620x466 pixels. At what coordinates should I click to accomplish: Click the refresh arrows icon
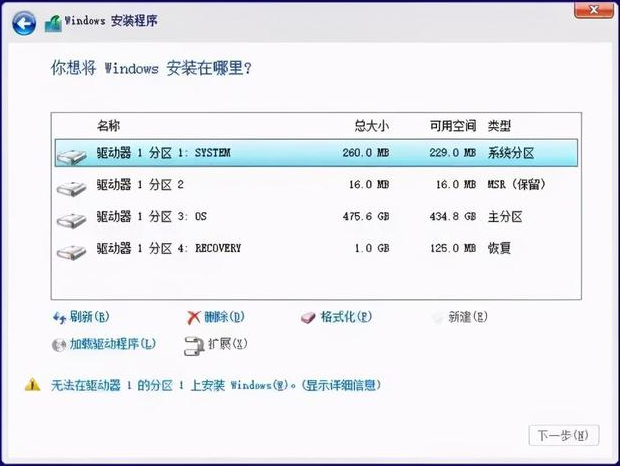click(59, 318)
